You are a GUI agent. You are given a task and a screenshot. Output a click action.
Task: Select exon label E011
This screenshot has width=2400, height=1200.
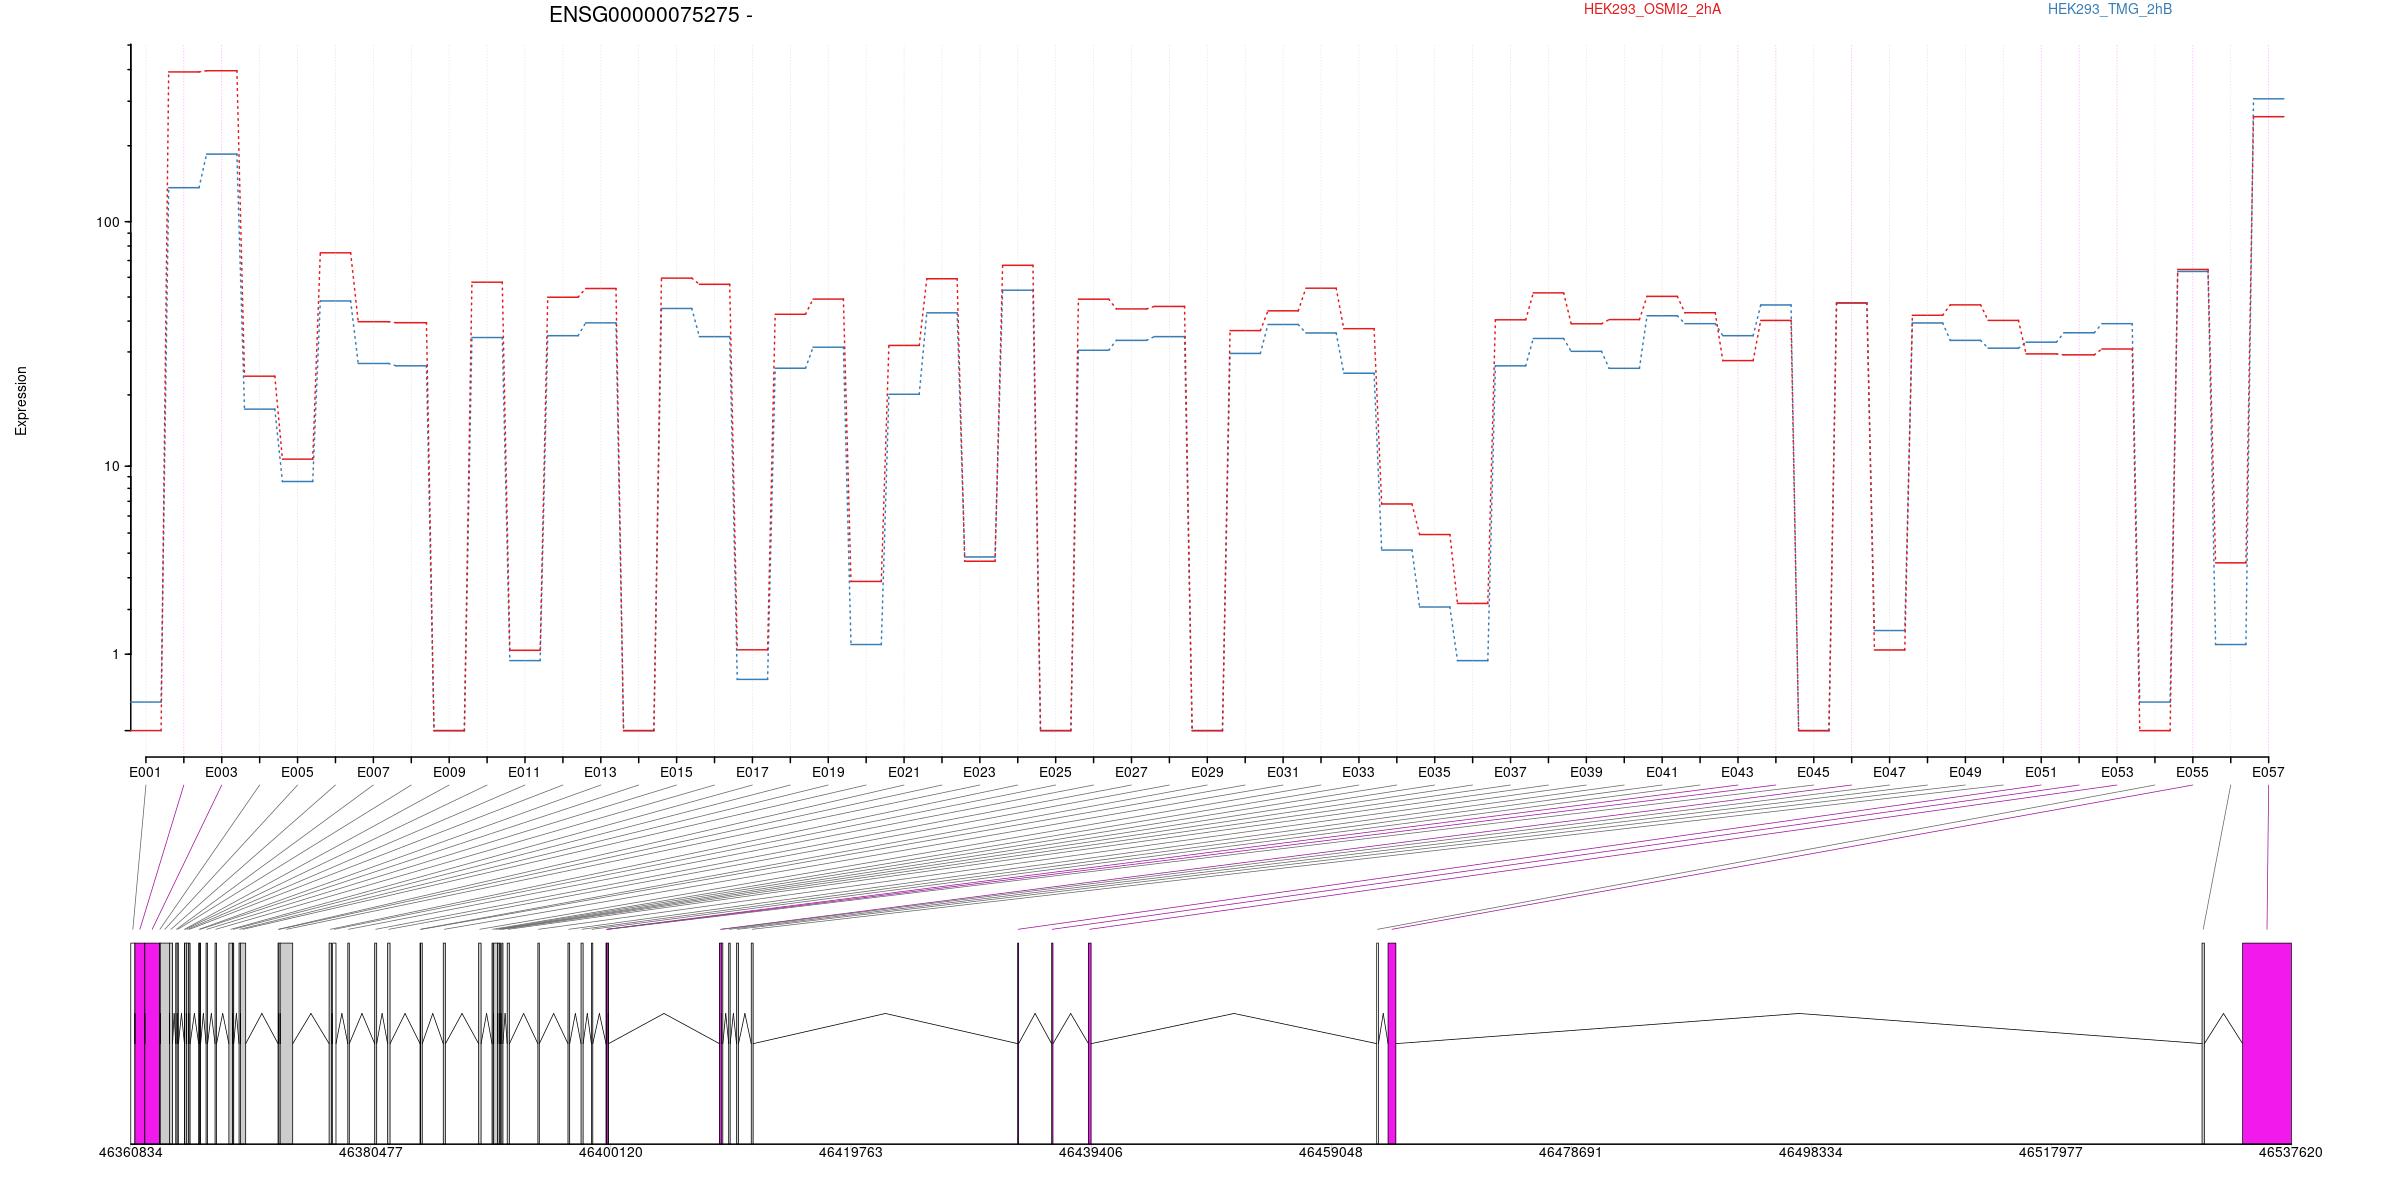524,772
